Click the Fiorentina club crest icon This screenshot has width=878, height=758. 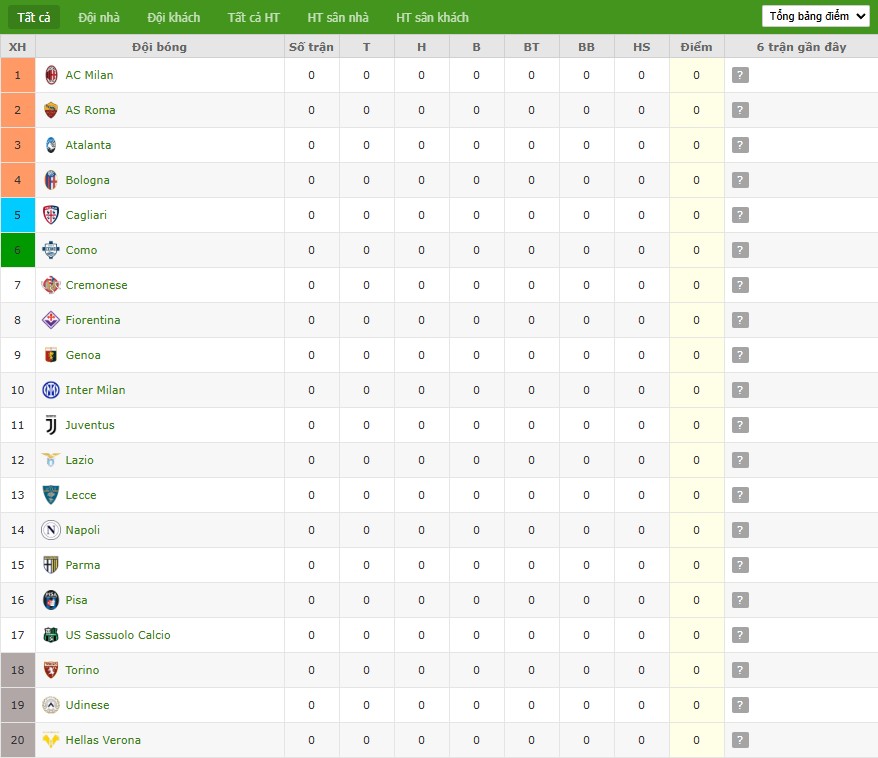point(51,320)
